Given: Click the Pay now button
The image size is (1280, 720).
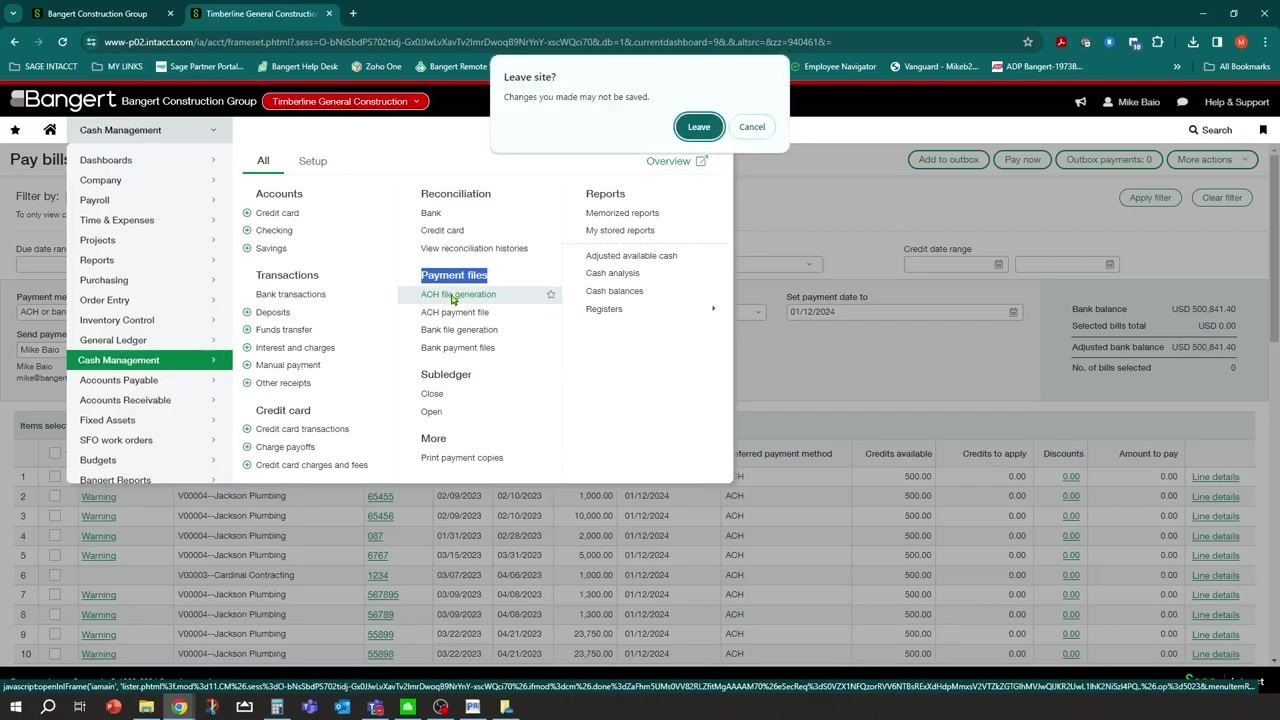Looking at the screenshot, I should [x=1022, y=159].
